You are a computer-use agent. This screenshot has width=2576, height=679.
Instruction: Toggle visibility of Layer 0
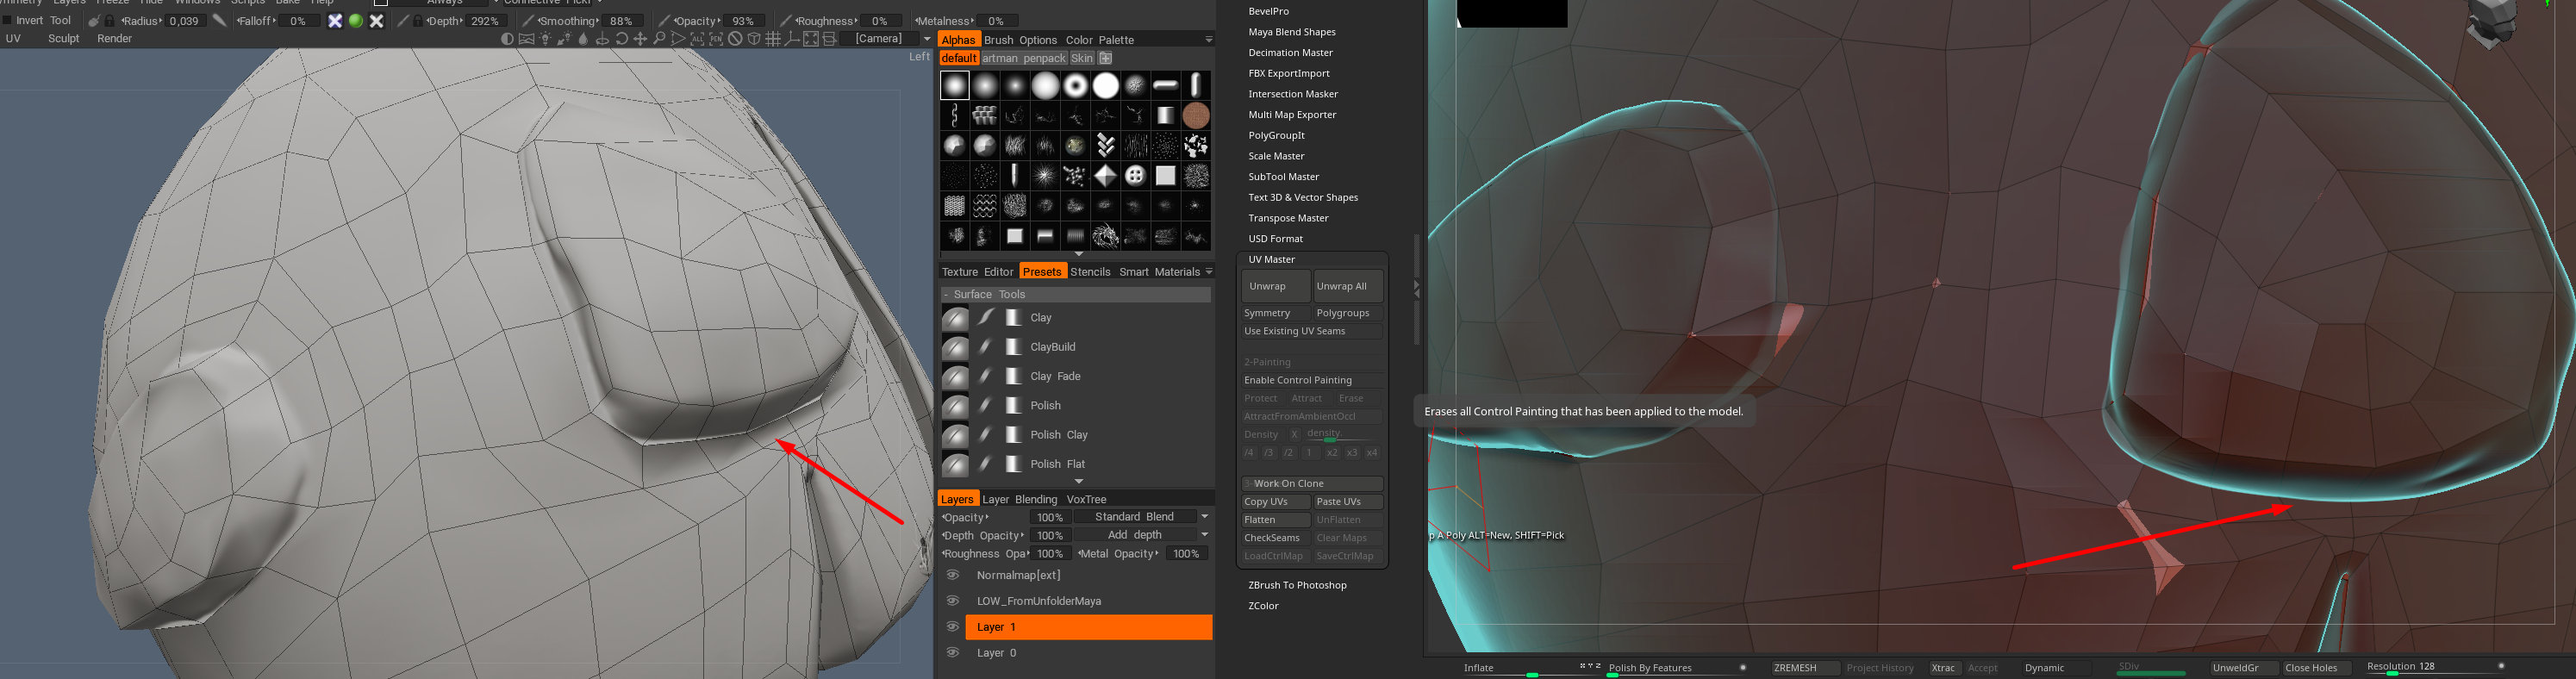[953, 653]
